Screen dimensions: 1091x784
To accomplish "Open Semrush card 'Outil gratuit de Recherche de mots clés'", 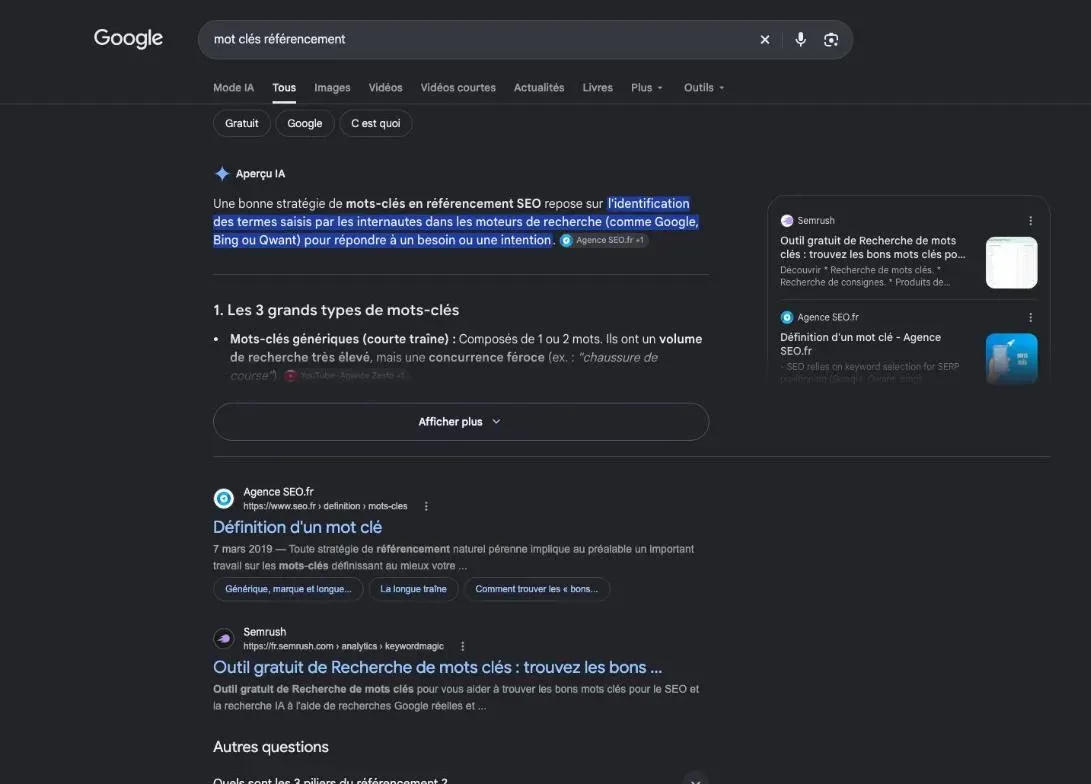I will coord(873,248).
